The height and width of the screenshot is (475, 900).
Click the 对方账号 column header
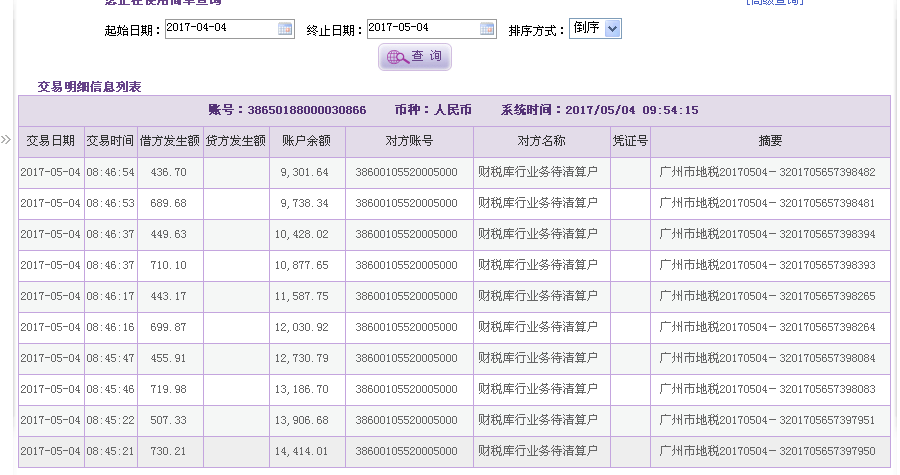(409, 141)
